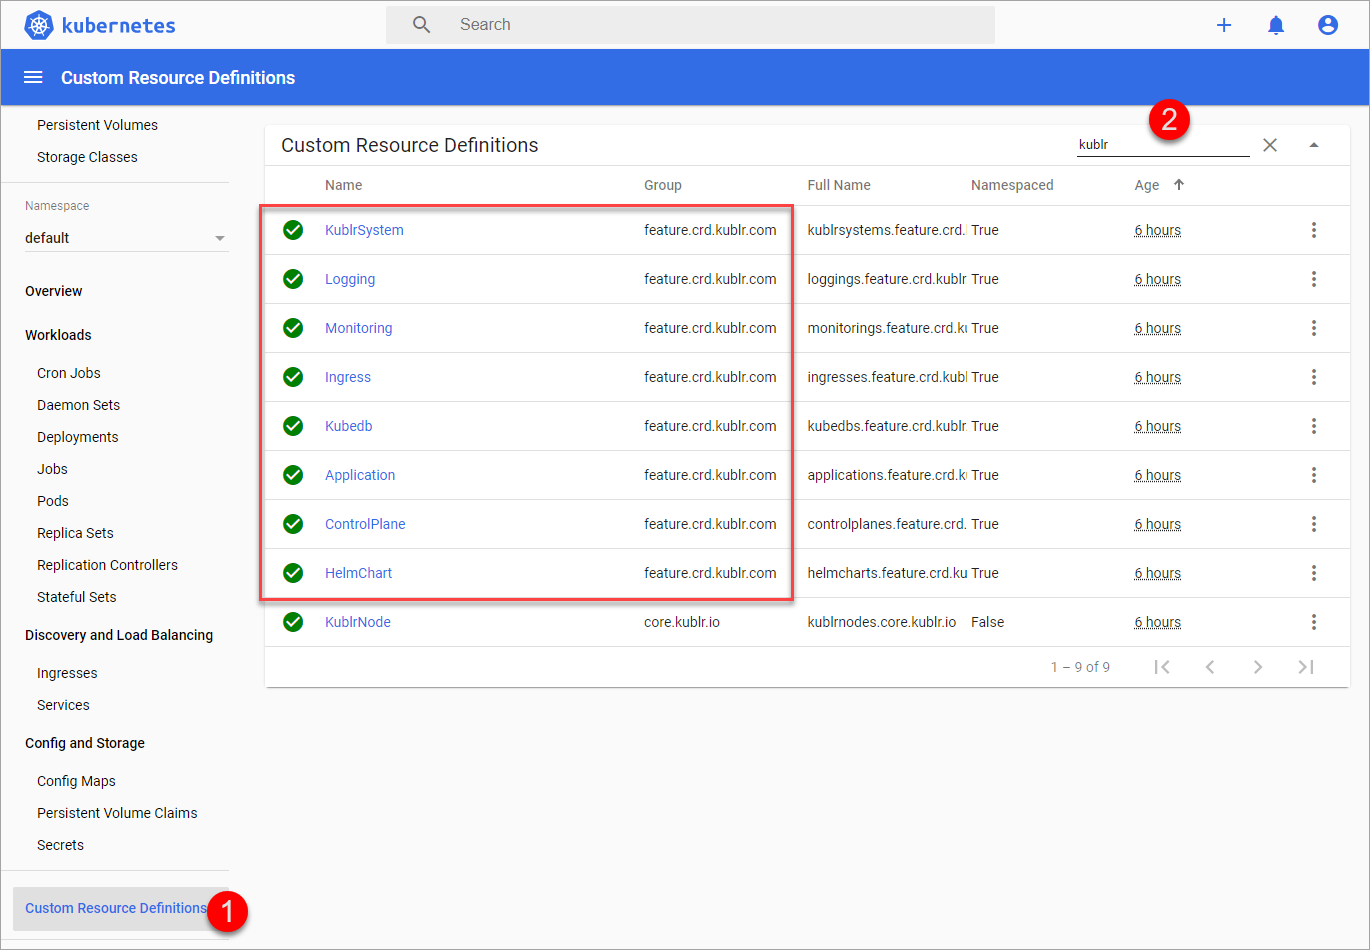The width and height of the screenshot is (1370, 950).
Task: Sort by the Name column header
Action: click(x=343, y=185)
